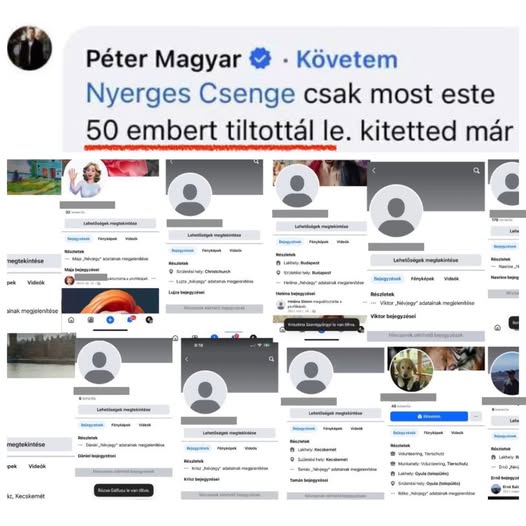This screenshot has width=526, height=526.
Task: Open the three-dot menu beside the blue button
Action: [476, 416]
